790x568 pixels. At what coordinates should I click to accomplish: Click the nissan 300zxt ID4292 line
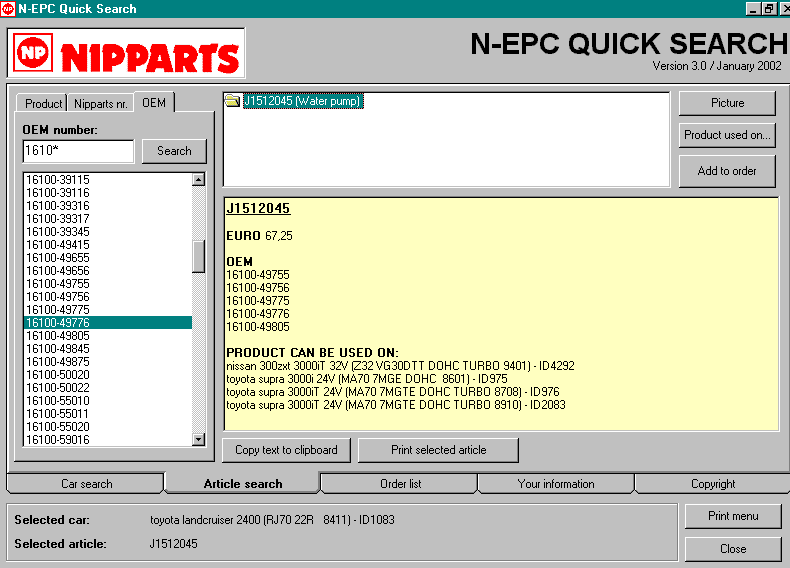coord(400,366)
